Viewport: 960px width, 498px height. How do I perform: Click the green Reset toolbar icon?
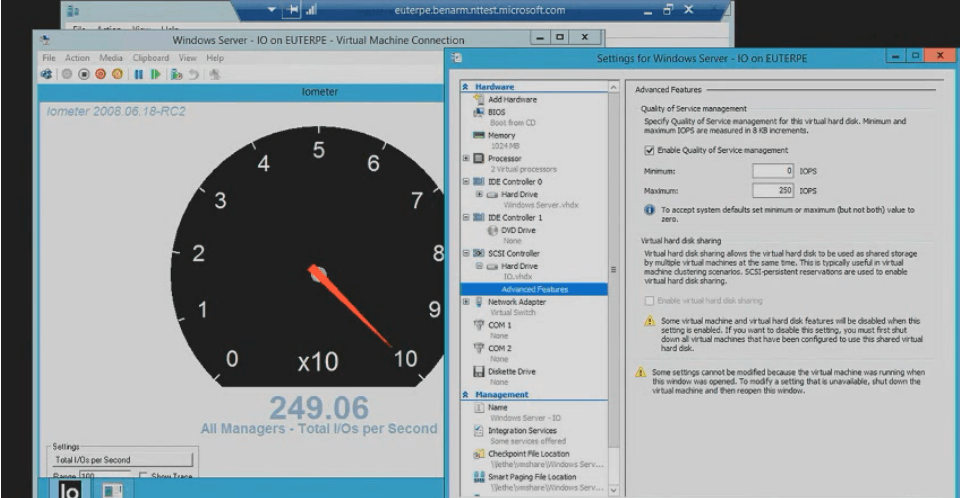(x=156, y=74)
